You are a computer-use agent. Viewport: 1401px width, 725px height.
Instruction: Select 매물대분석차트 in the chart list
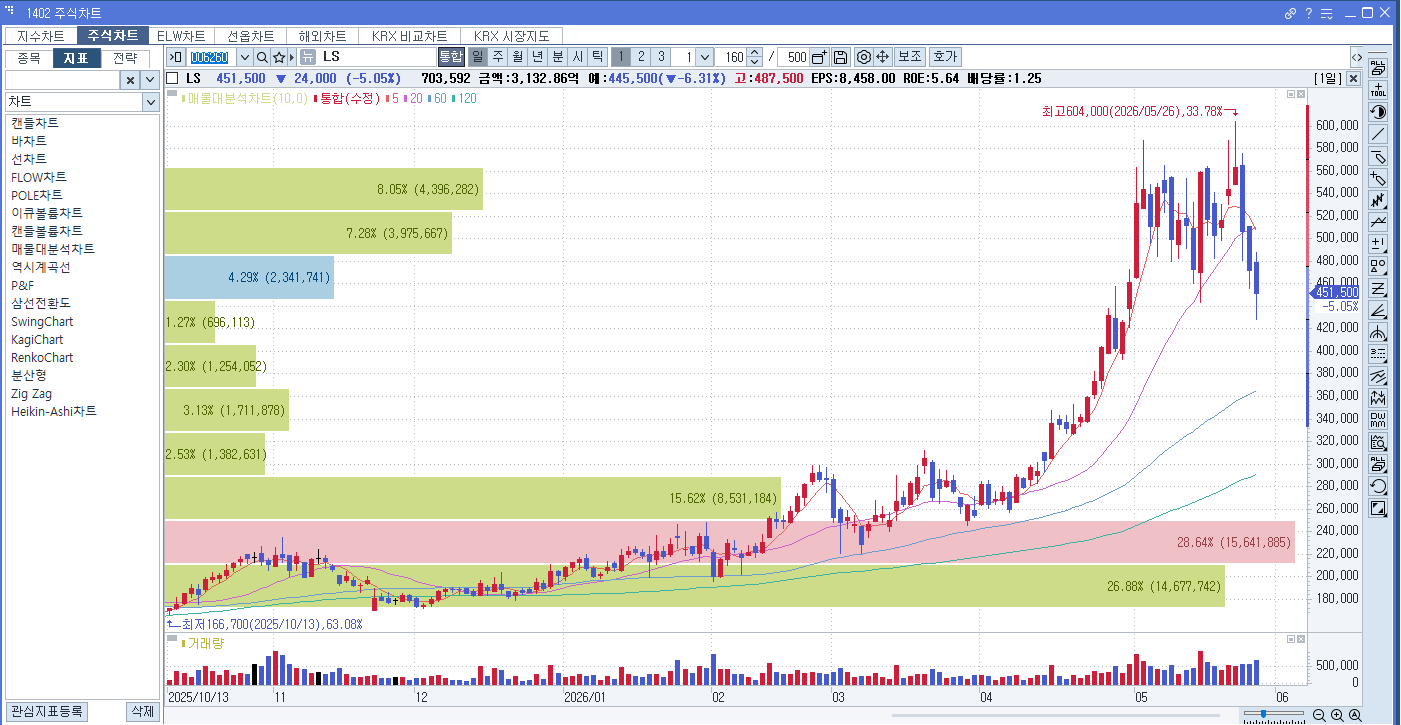click(53, 249)
